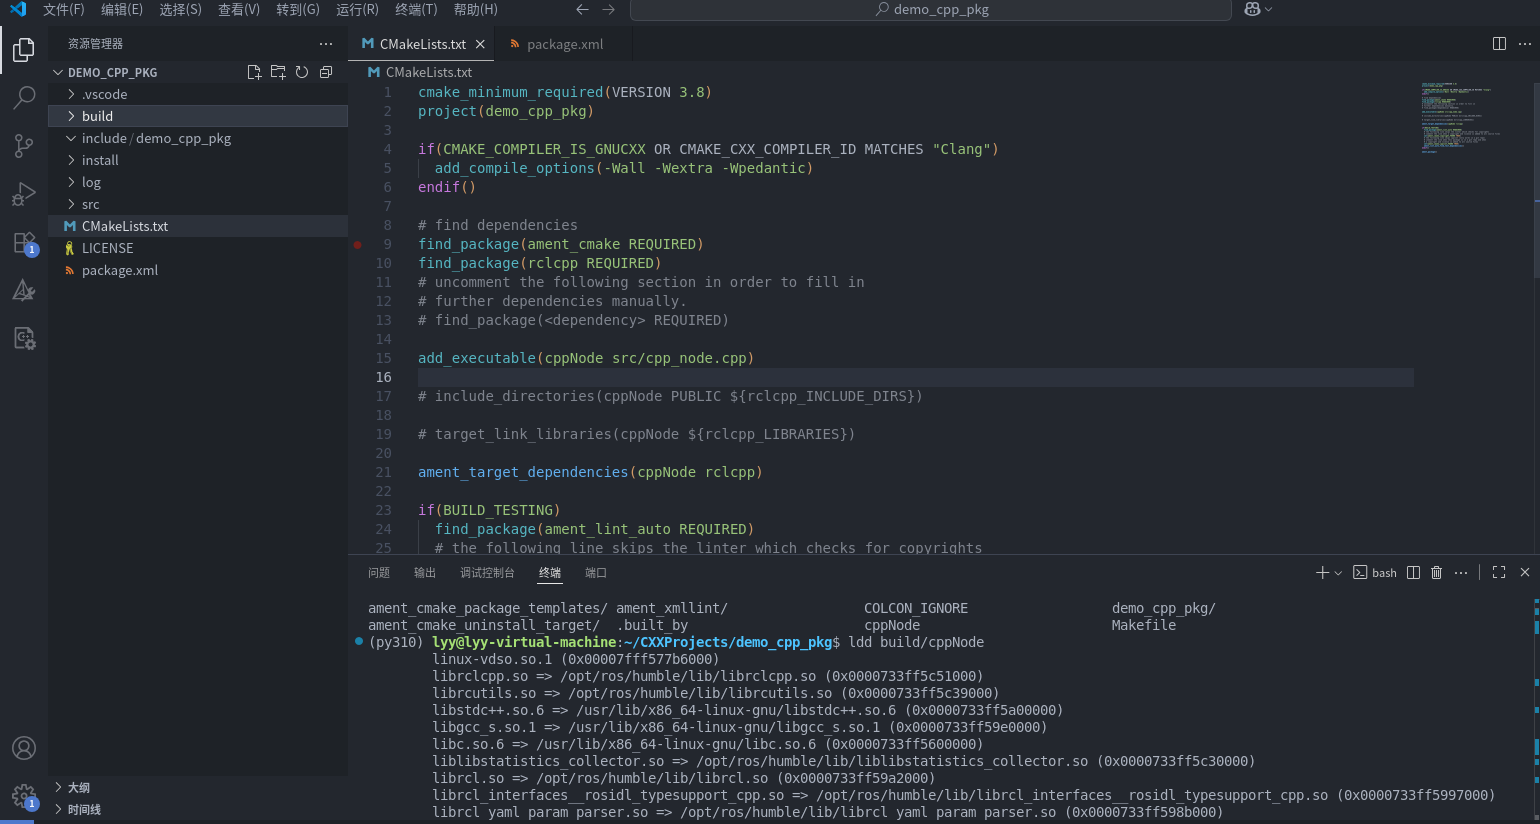Close the terminal panel

[1525, 572]
